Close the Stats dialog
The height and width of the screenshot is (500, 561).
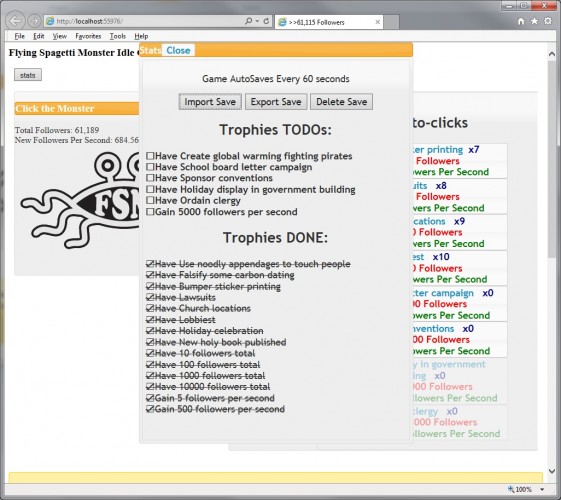(178, 50)
